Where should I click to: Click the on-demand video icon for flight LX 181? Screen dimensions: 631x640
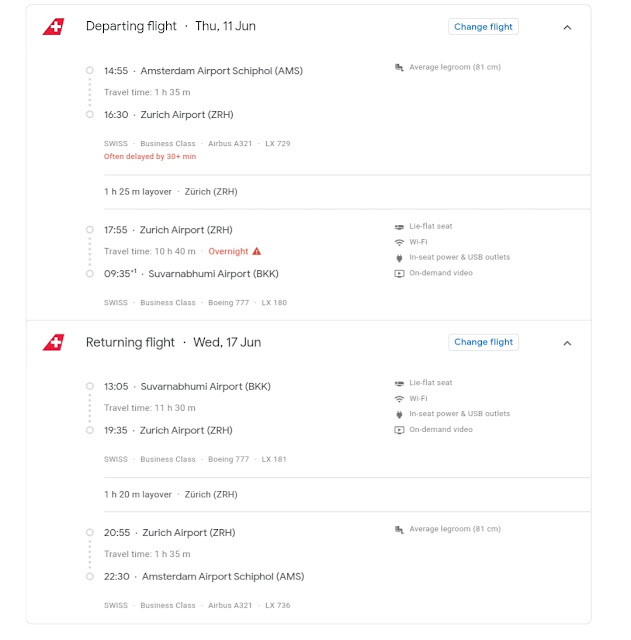[400, 430]
